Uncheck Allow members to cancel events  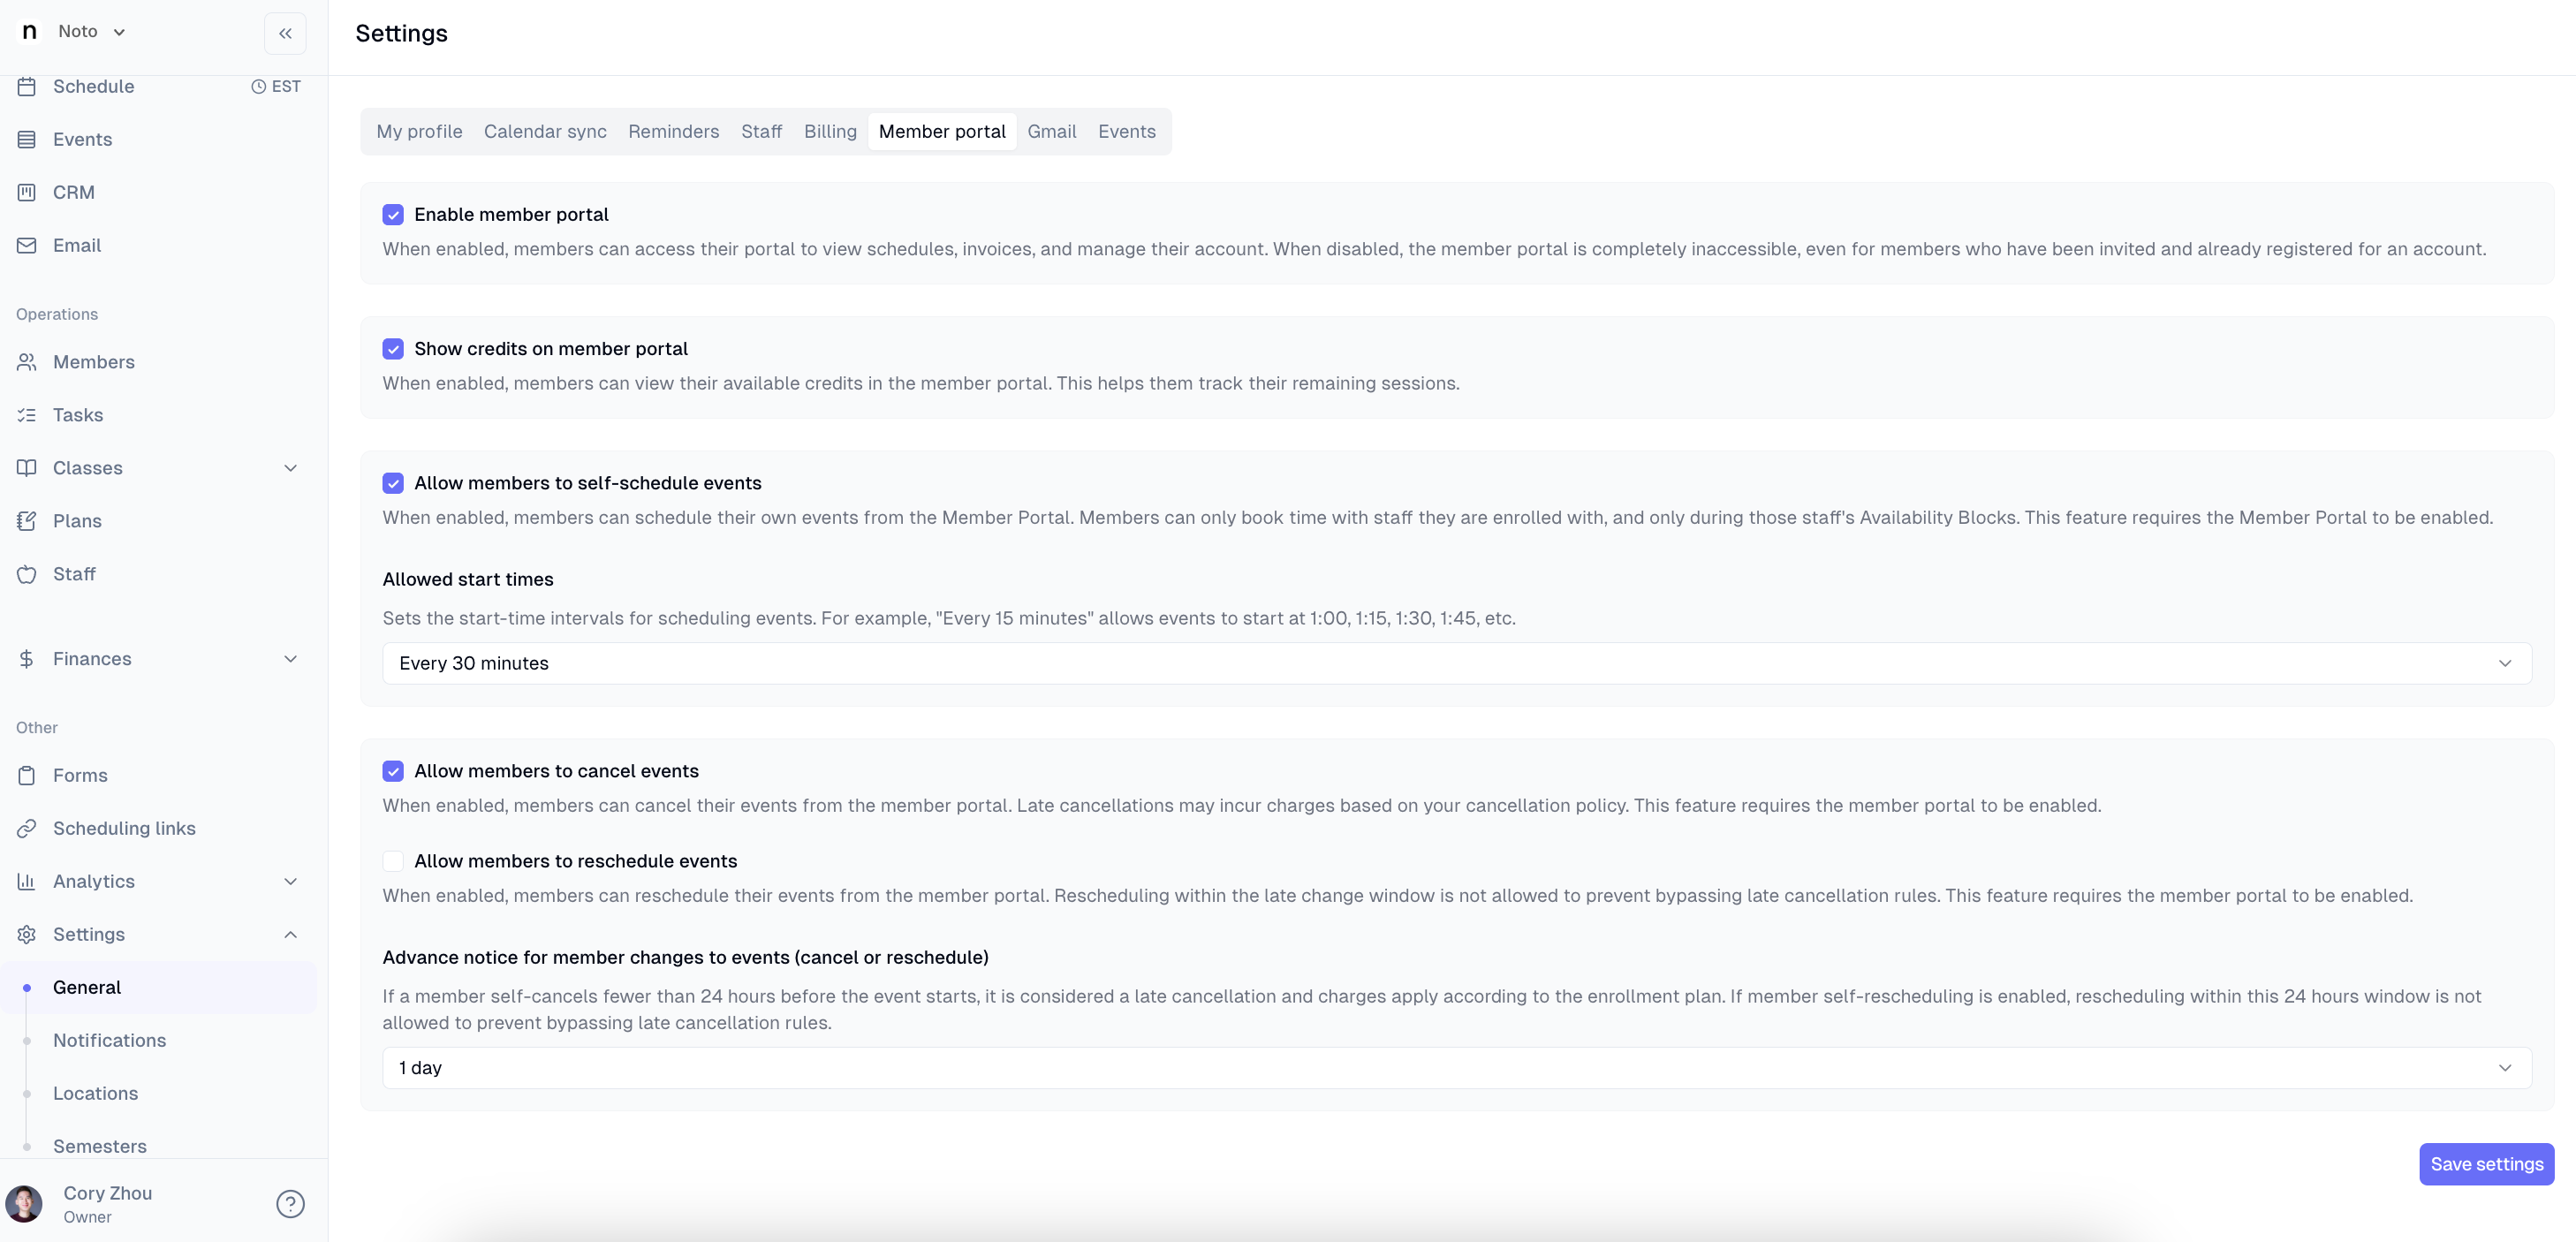coord(393,771)
